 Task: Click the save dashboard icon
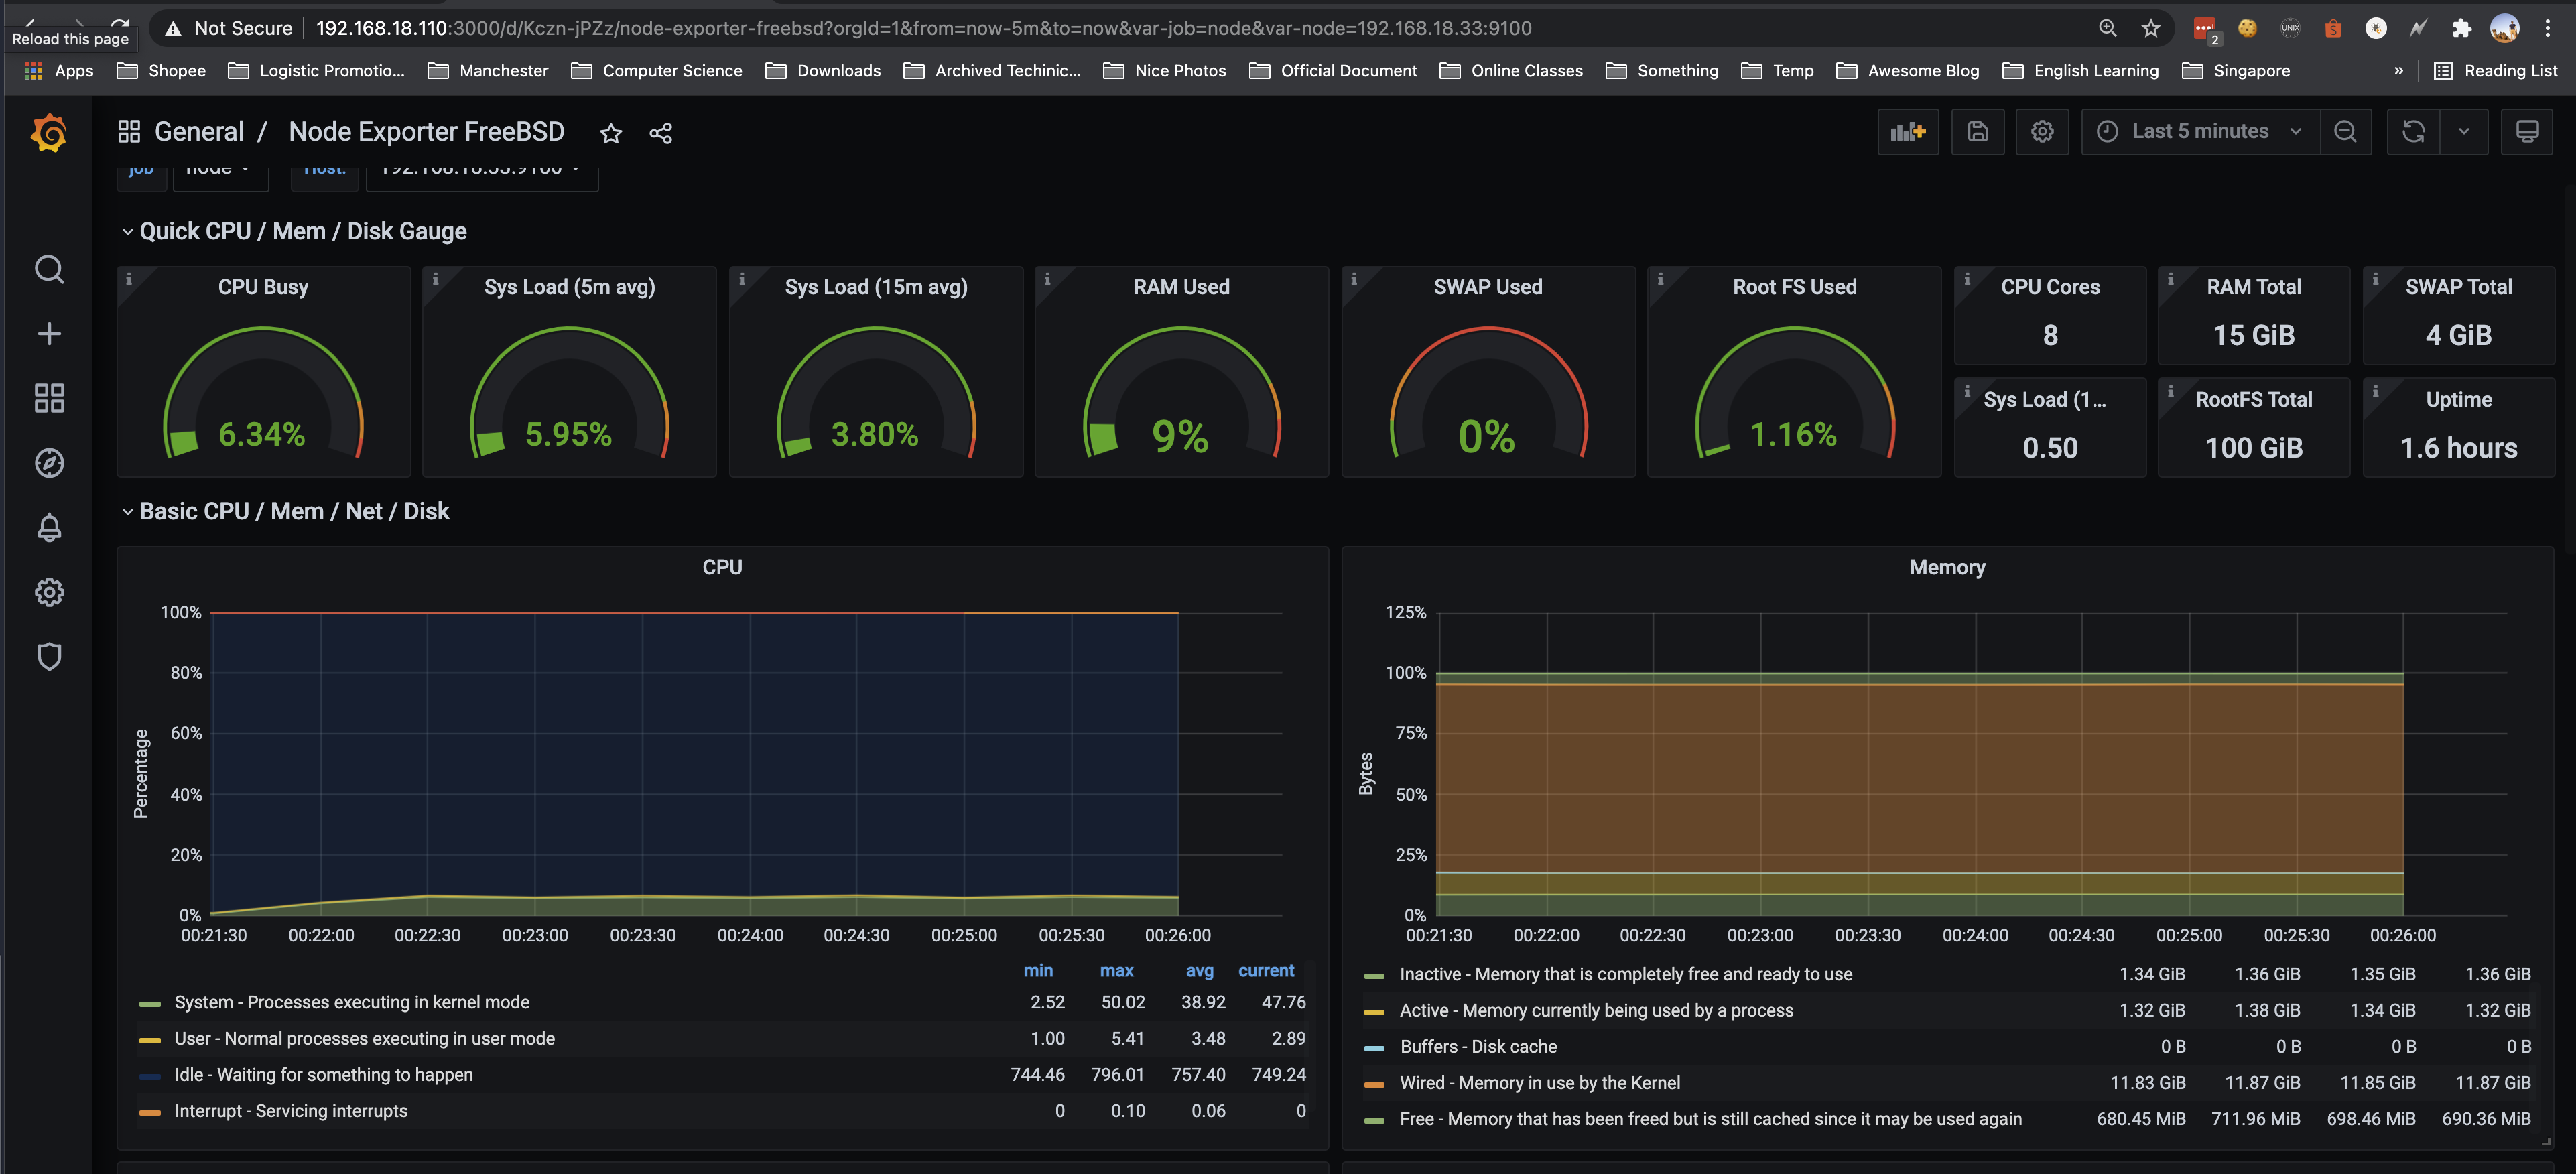coord(1978,131)
